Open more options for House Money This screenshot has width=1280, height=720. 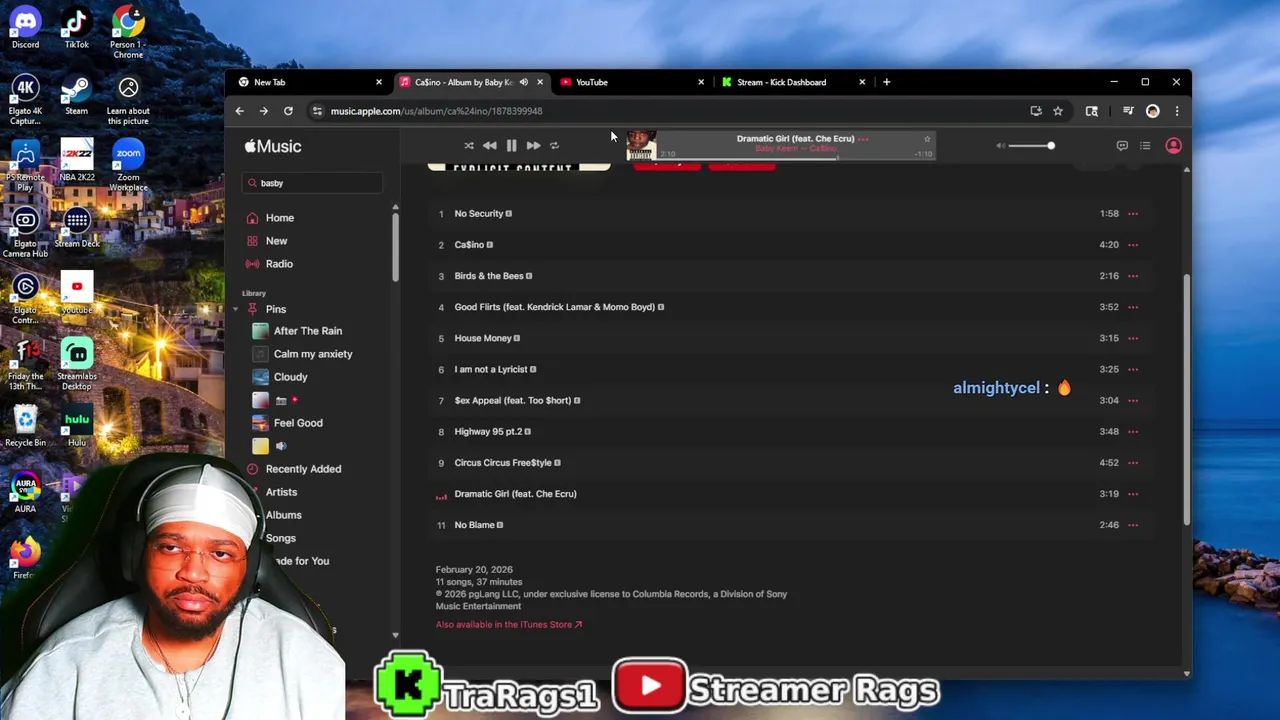click(1133, 338)
